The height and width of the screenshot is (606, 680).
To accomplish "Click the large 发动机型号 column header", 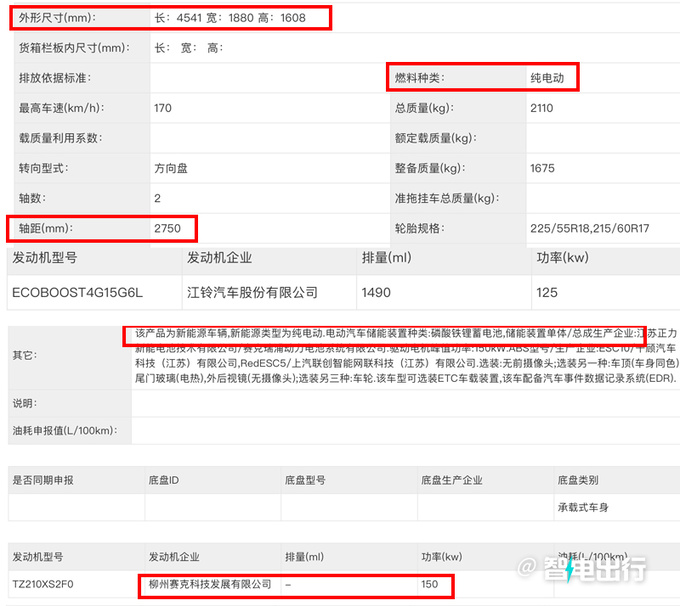I will coord(45,258).
